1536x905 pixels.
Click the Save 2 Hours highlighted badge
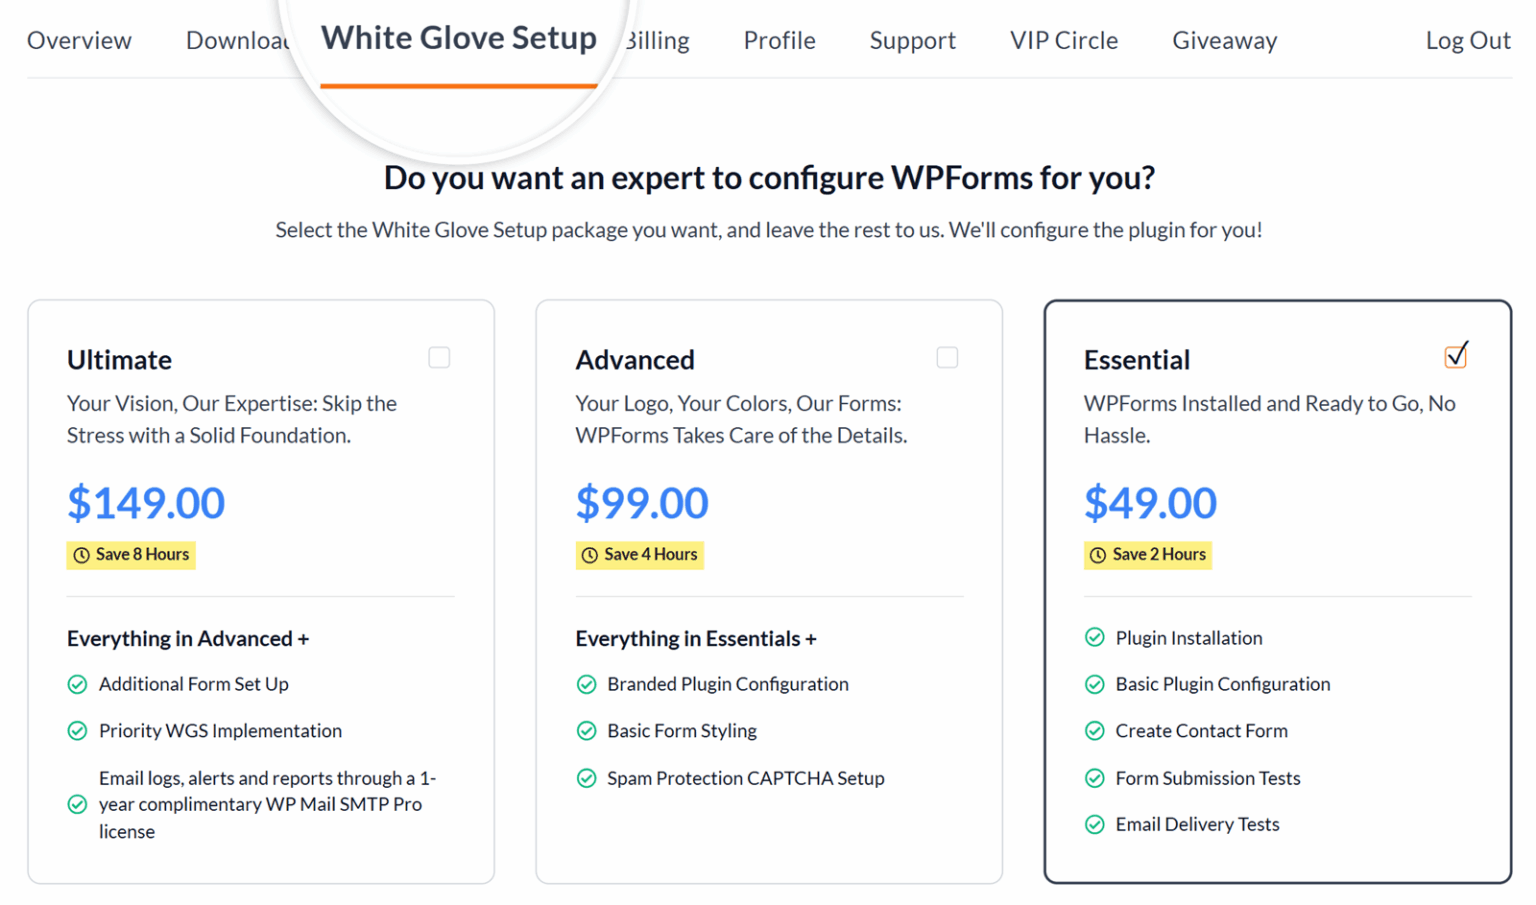coord(1147,555)
